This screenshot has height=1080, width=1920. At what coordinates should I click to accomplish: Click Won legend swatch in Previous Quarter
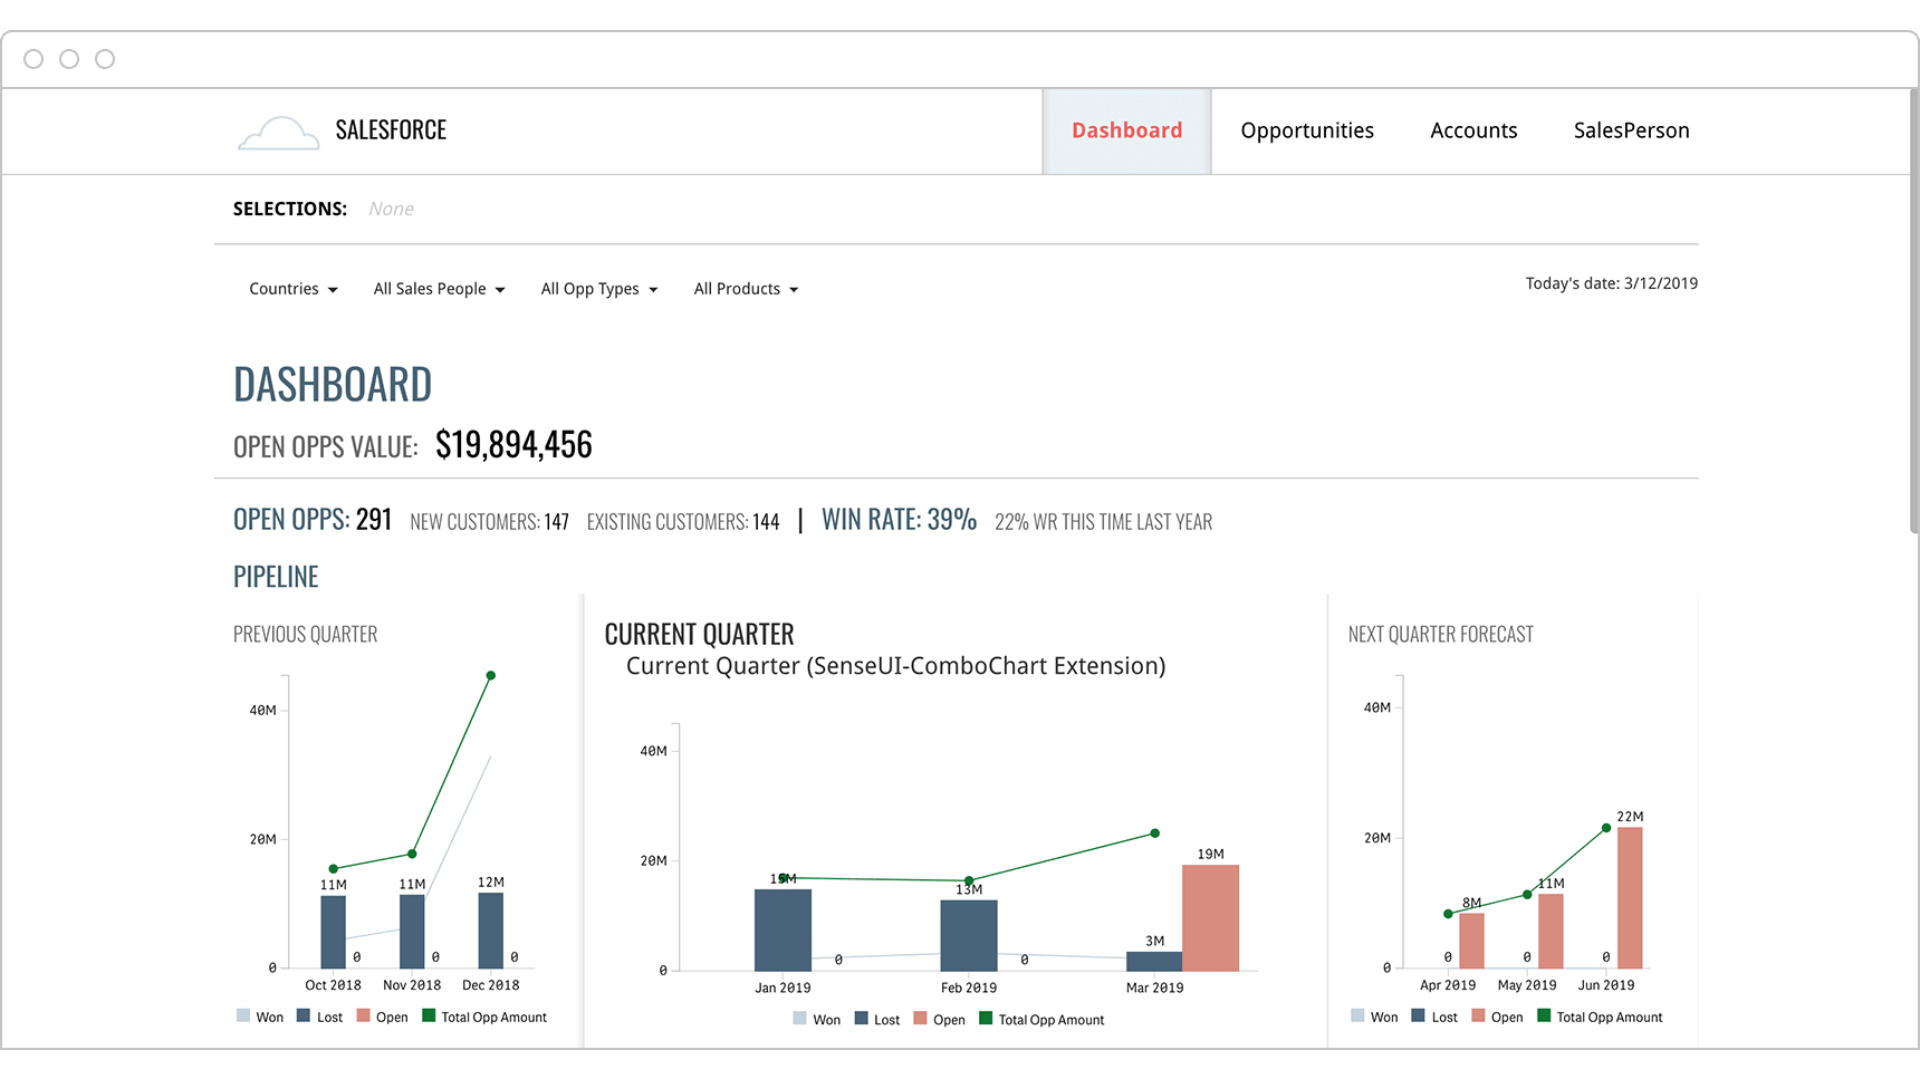coord(243,1016)
